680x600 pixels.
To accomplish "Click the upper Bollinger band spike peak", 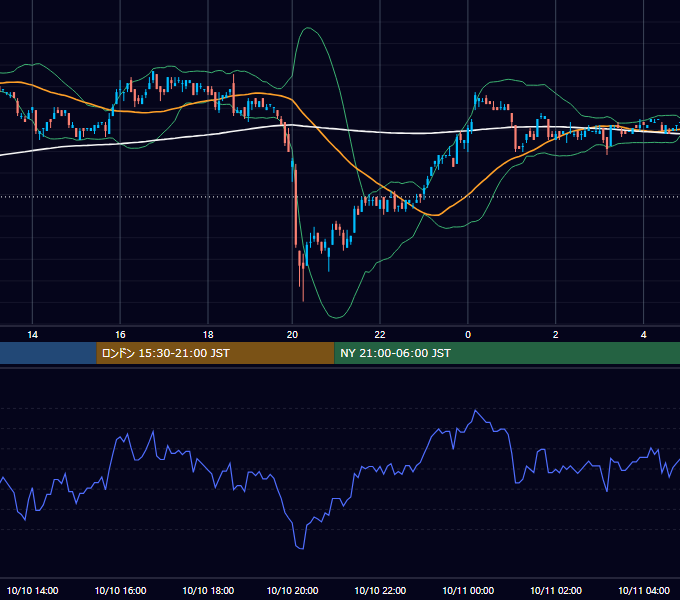I will pos(308,29).
